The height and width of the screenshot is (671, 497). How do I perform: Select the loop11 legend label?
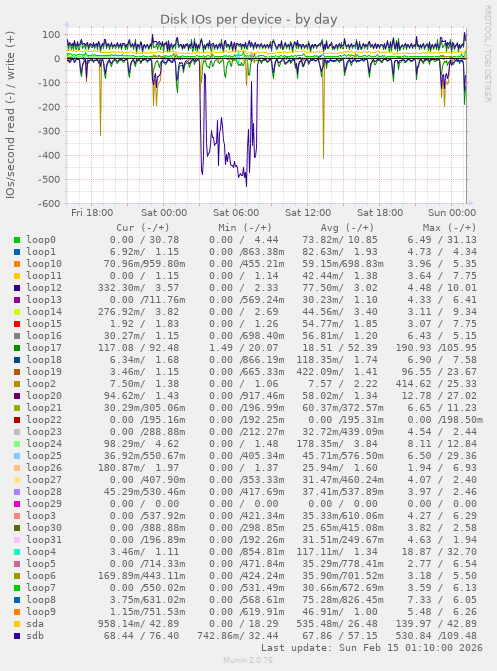(44, 276)
